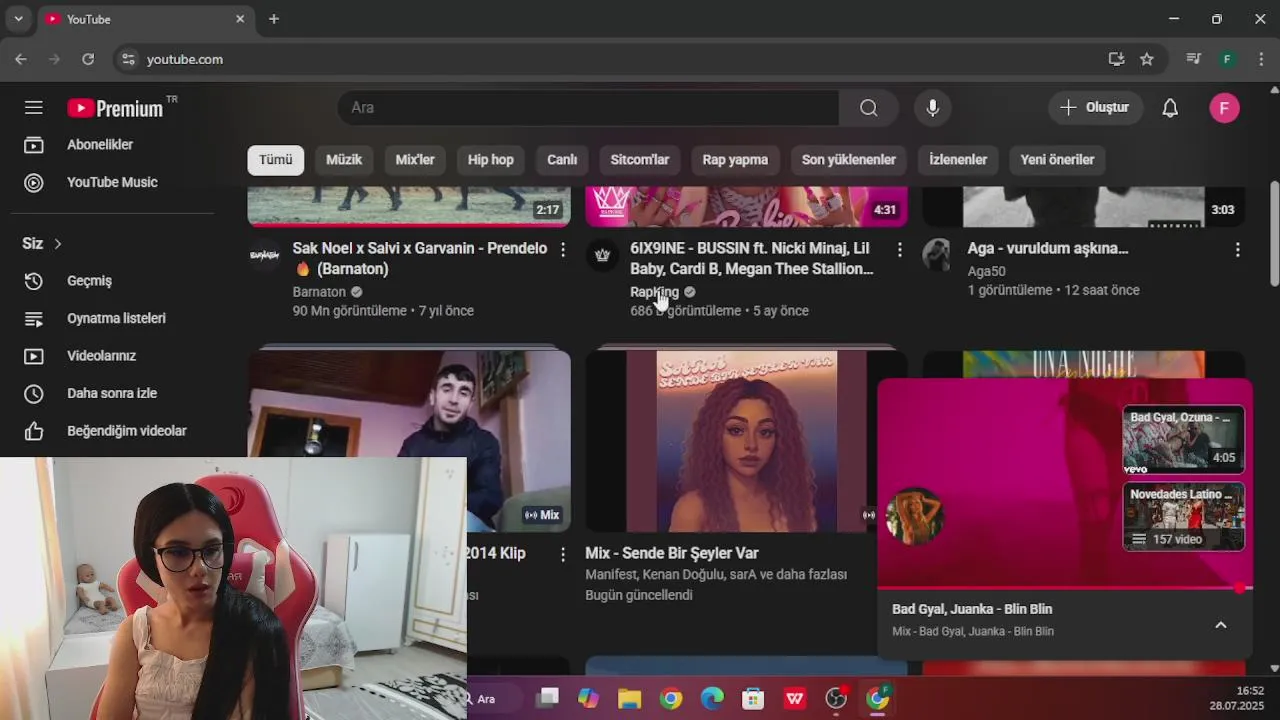Select the Son yüklenenler chip
1280x720 pixels.
tap(849, 160)
